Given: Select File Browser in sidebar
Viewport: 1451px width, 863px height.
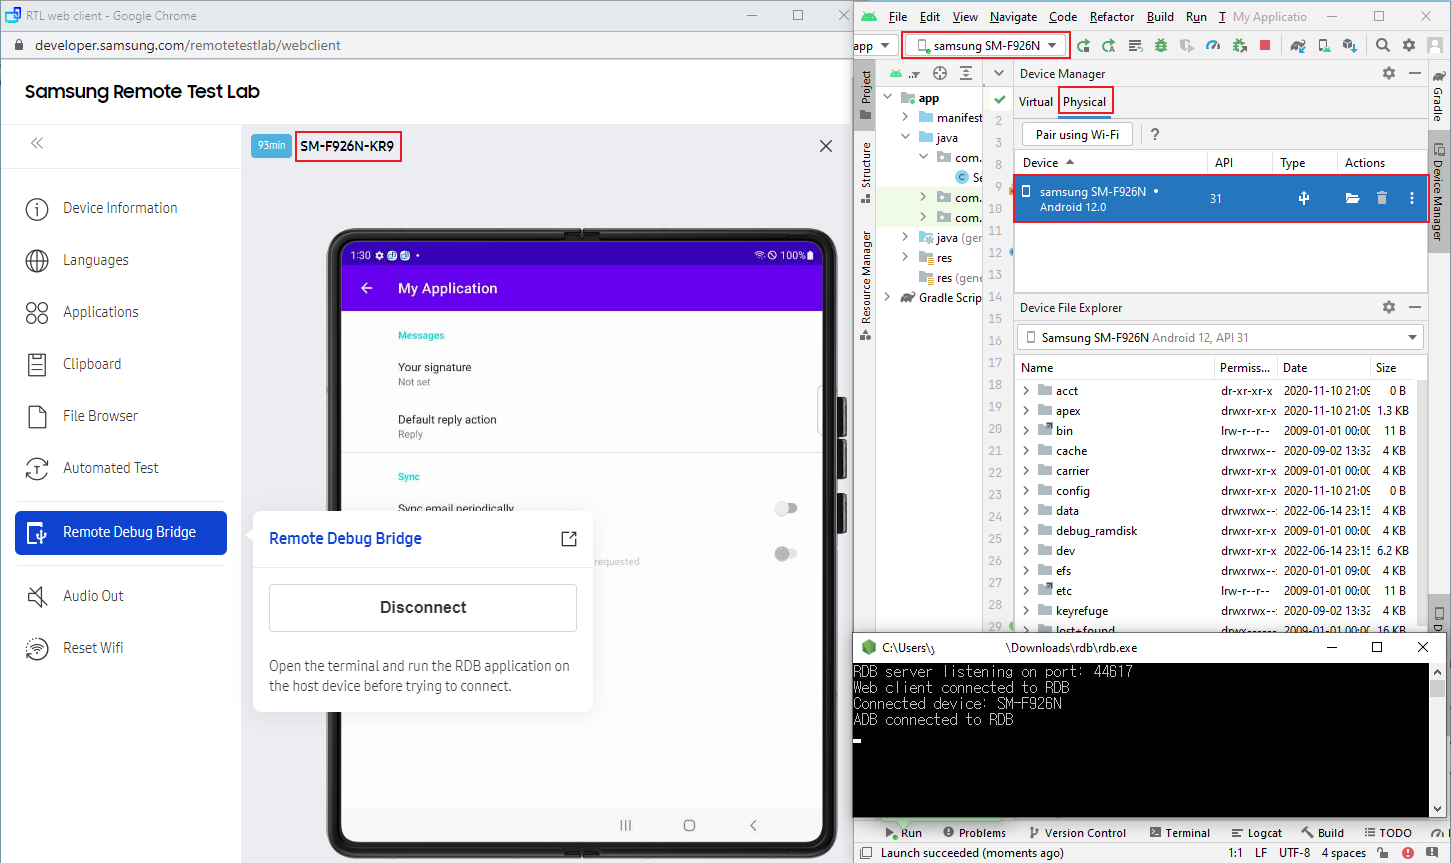Looking at the screenshot, I should [100, 416].
